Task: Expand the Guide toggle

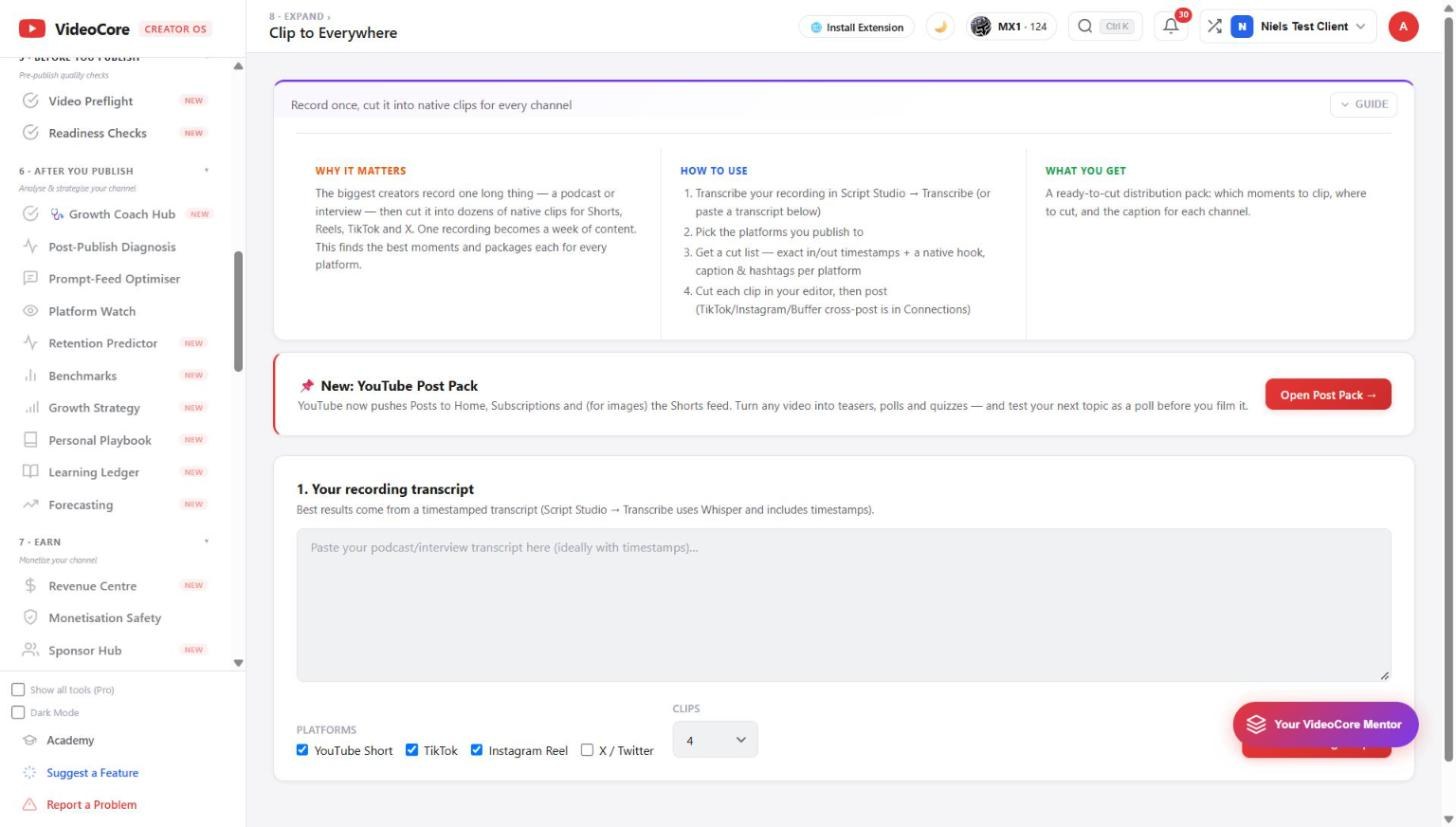Action: click(1363, 104)
